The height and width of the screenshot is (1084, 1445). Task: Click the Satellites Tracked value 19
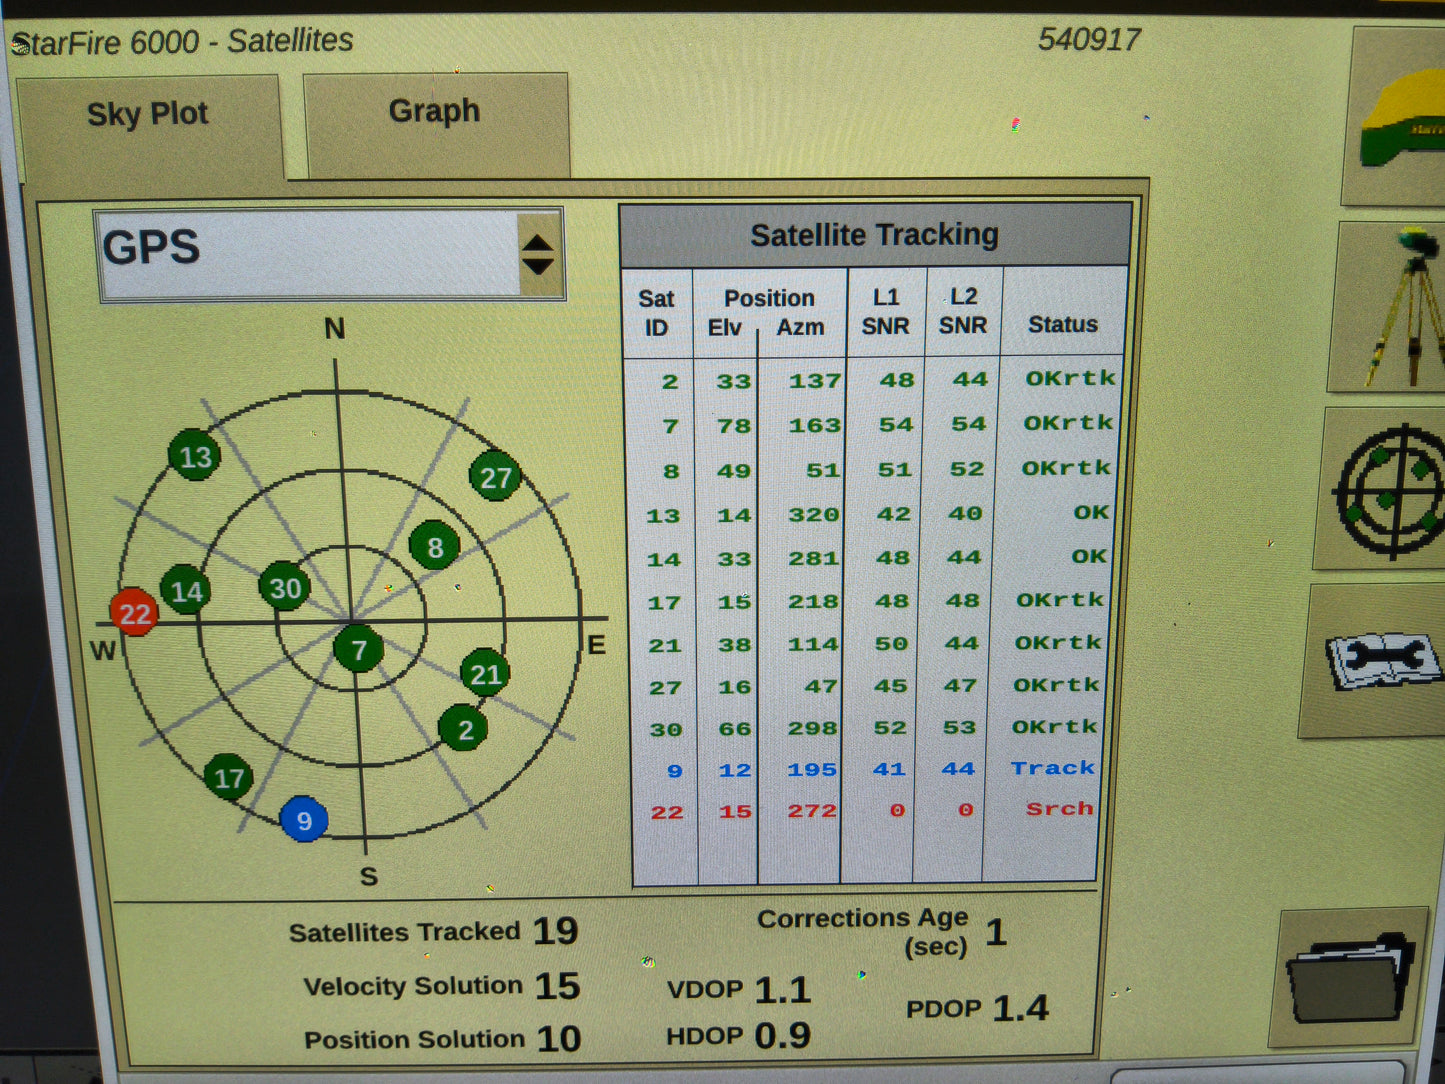[555, 931]
